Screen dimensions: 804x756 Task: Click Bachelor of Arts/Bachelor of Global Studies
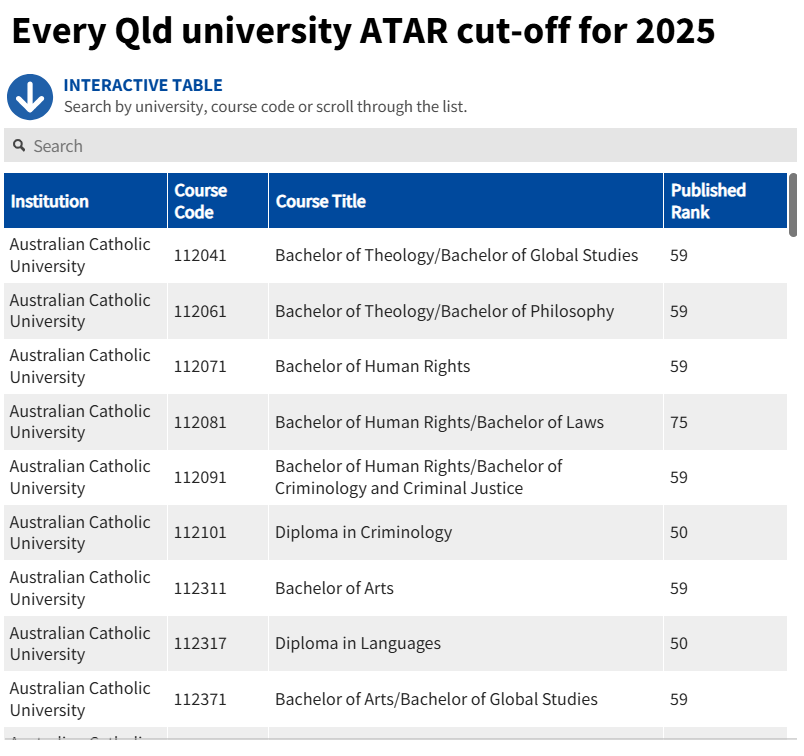pyautogui.click(x=436, y=700)
